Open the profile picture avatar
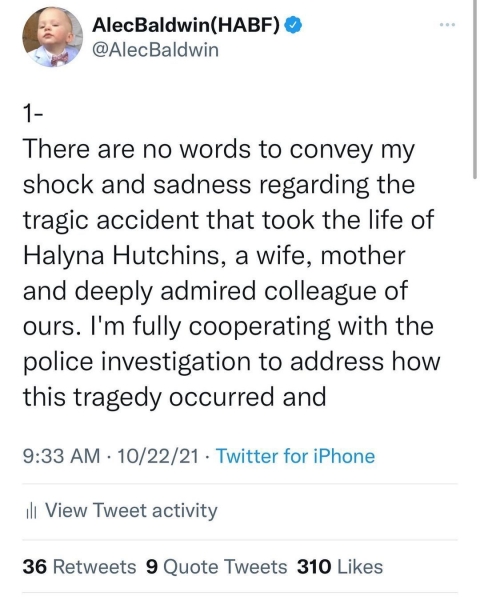The image size is (480, 600). tap(52, 38)
